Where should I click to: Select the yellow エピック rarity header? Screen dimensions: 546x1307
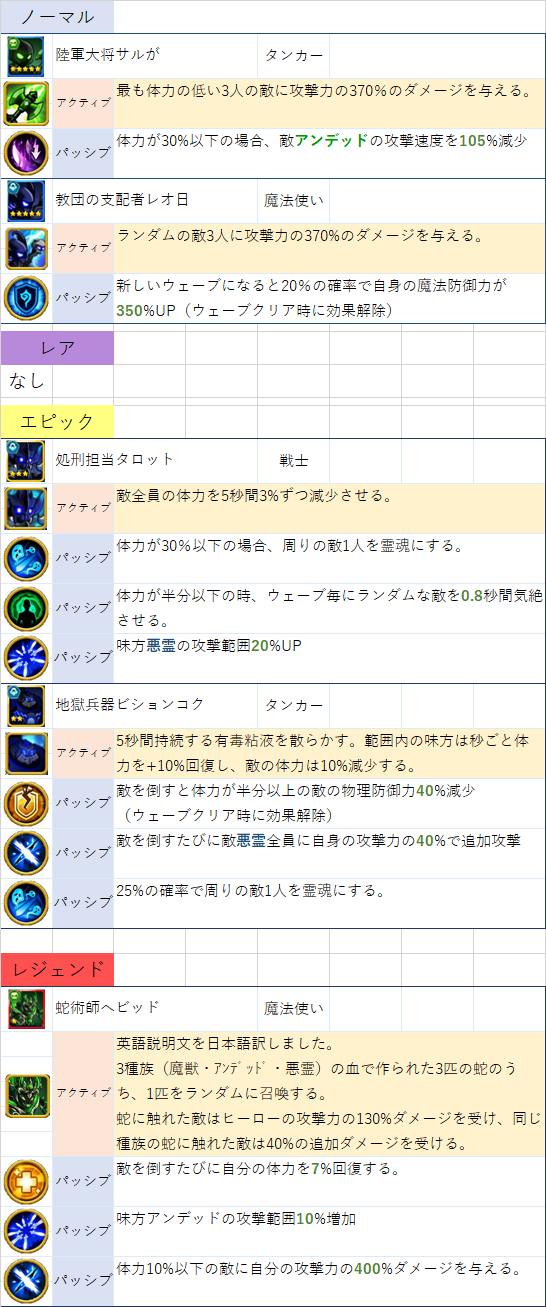(x=57, y=420)
